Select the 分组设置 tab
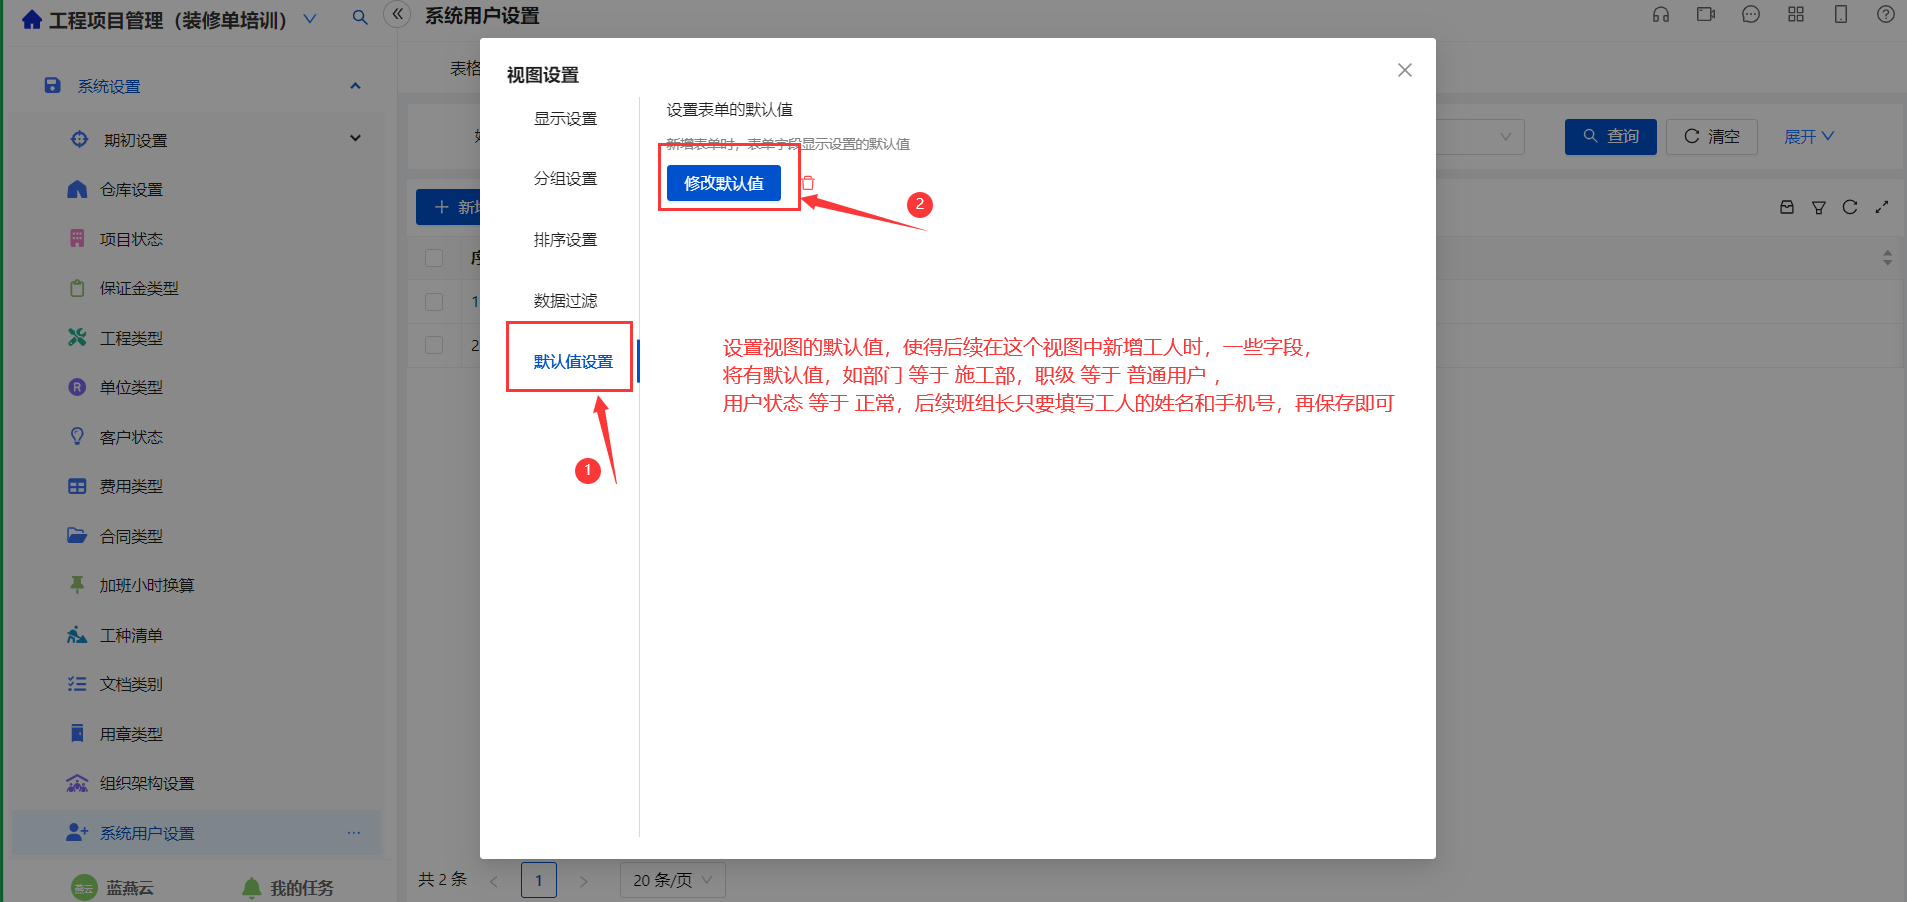Screen dimensions: 1907x902 point(565,178)
